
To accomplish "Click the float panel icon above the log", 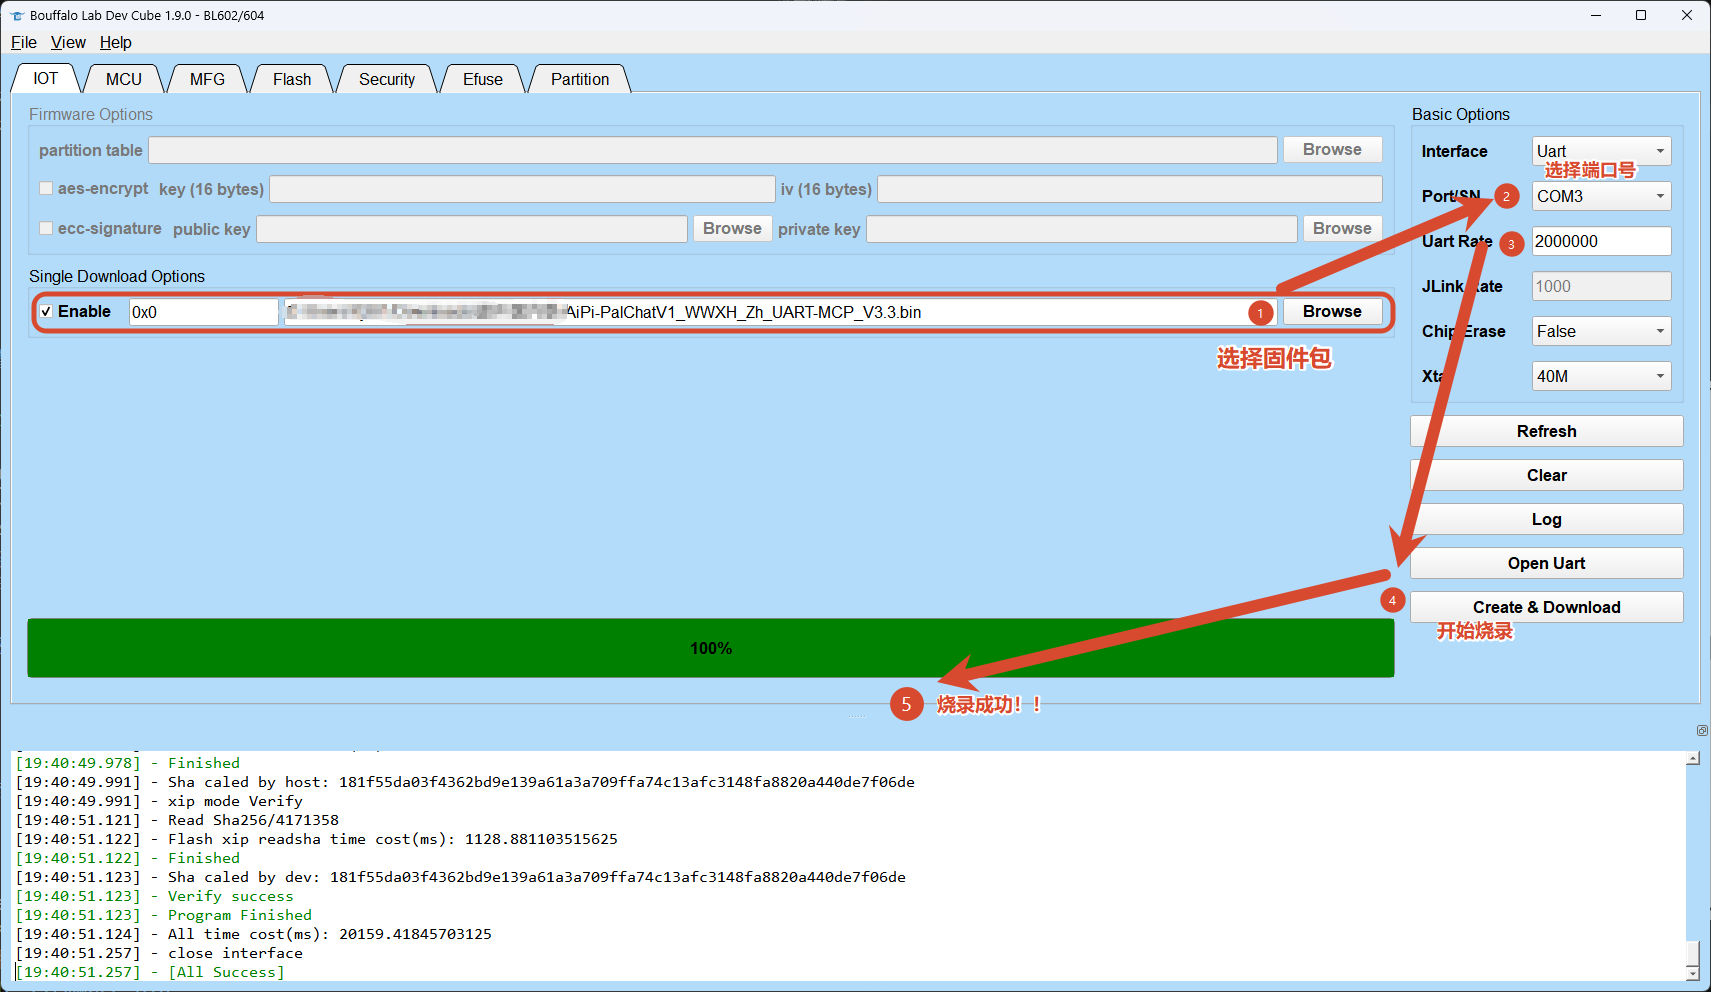I will pyautogui.click(x=1702, y=731).
